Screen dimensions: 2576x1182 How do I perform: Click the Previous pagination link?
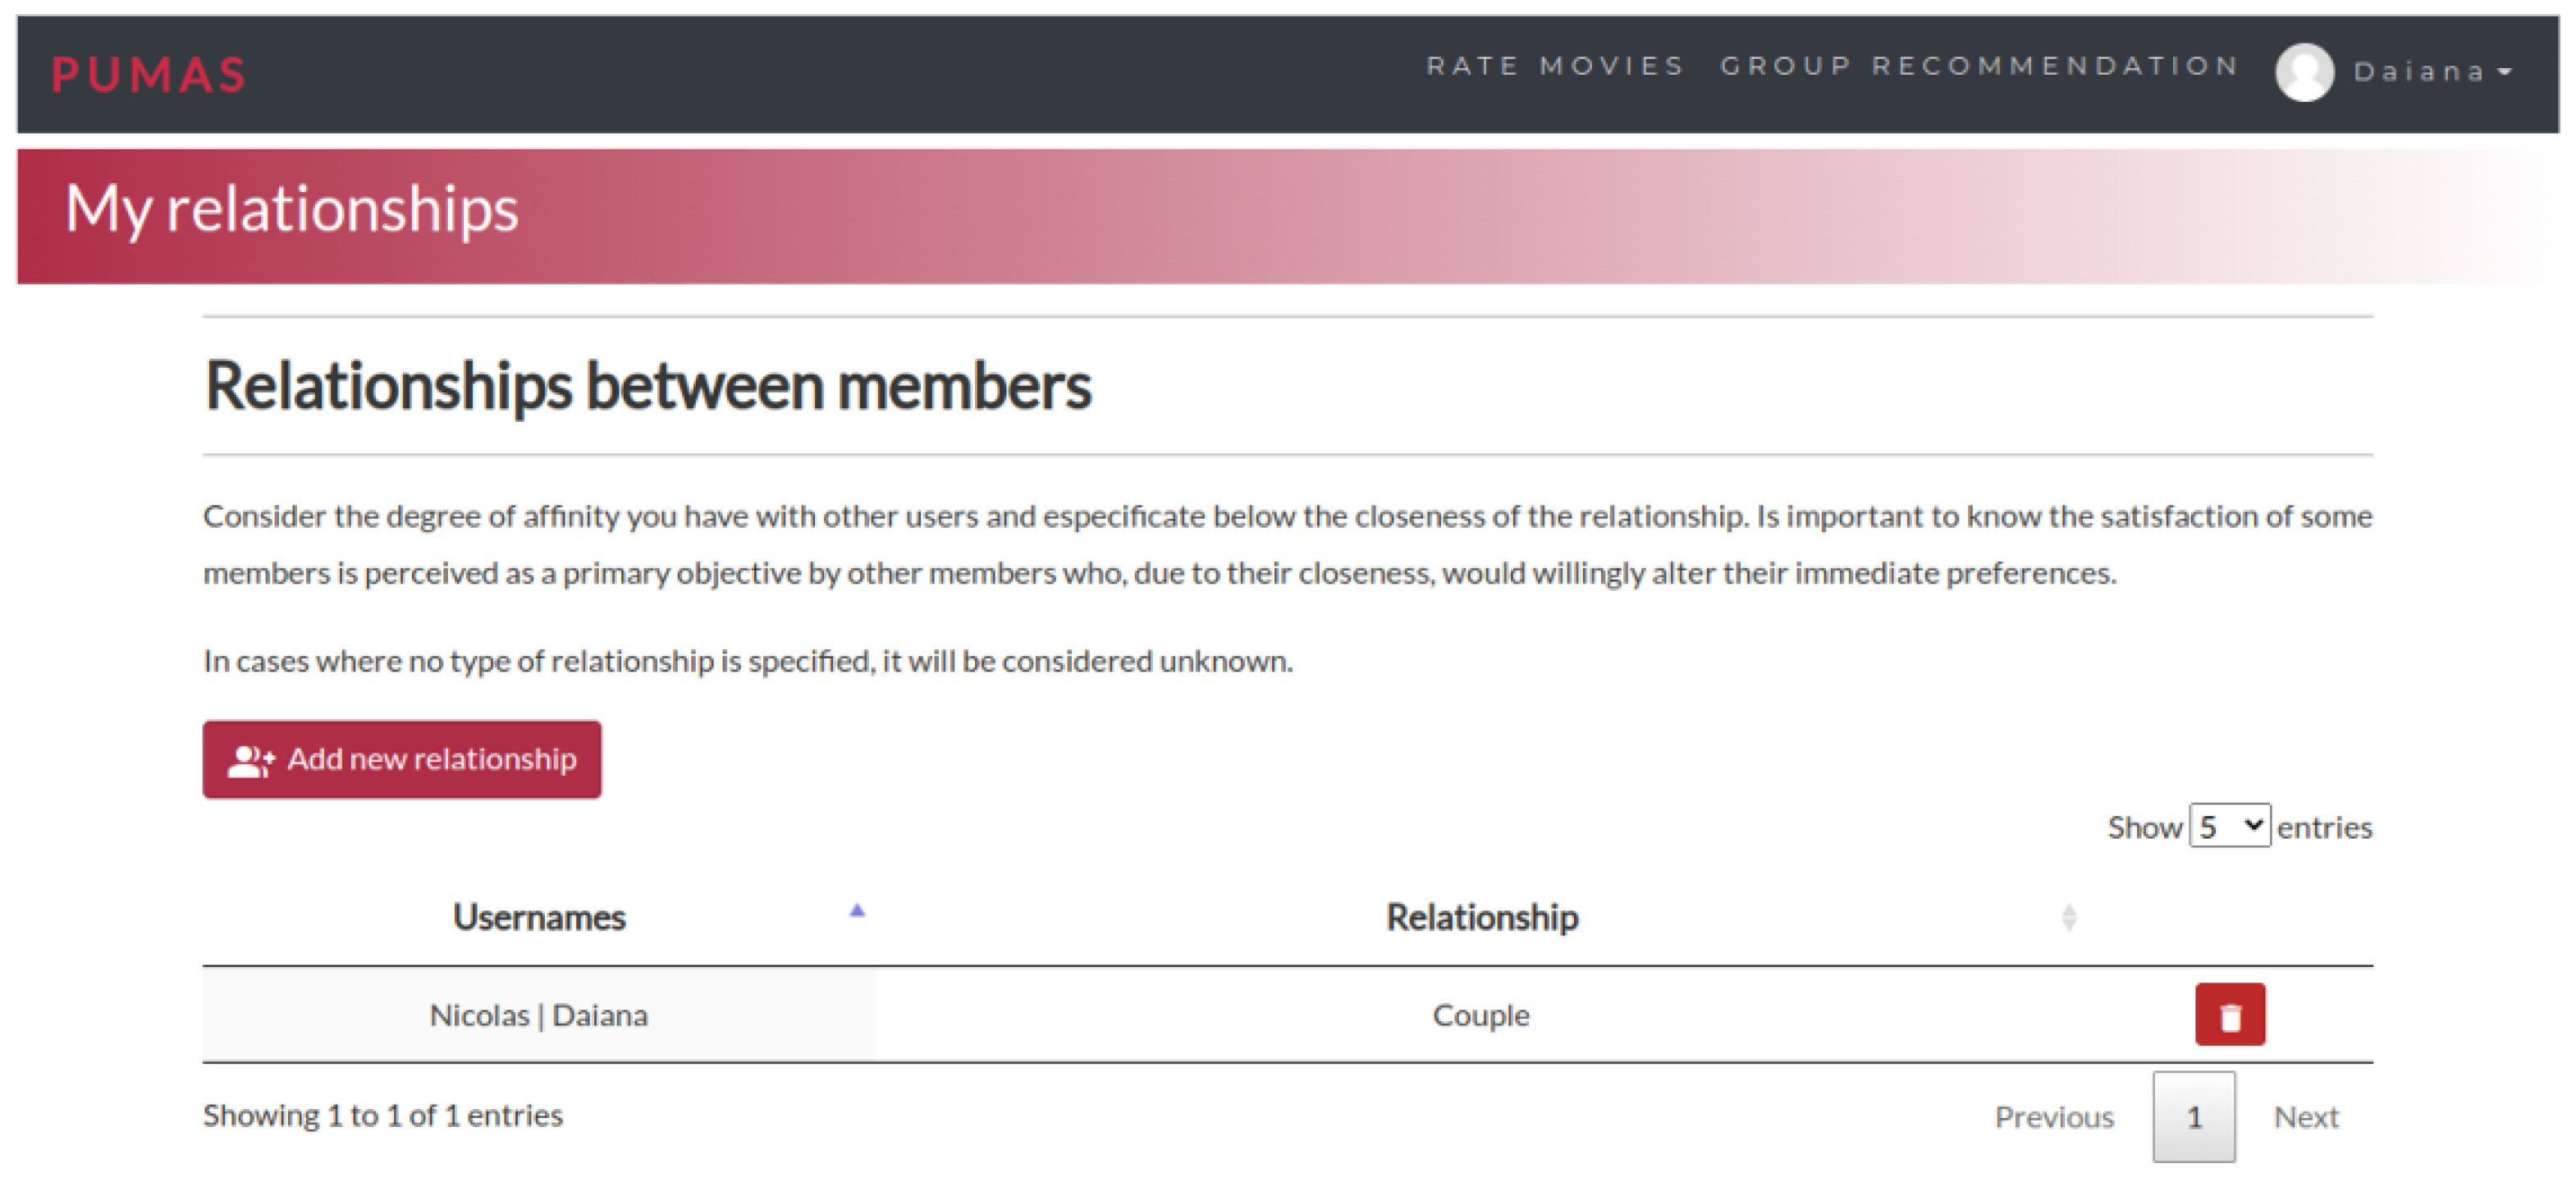point(2053,1116)
